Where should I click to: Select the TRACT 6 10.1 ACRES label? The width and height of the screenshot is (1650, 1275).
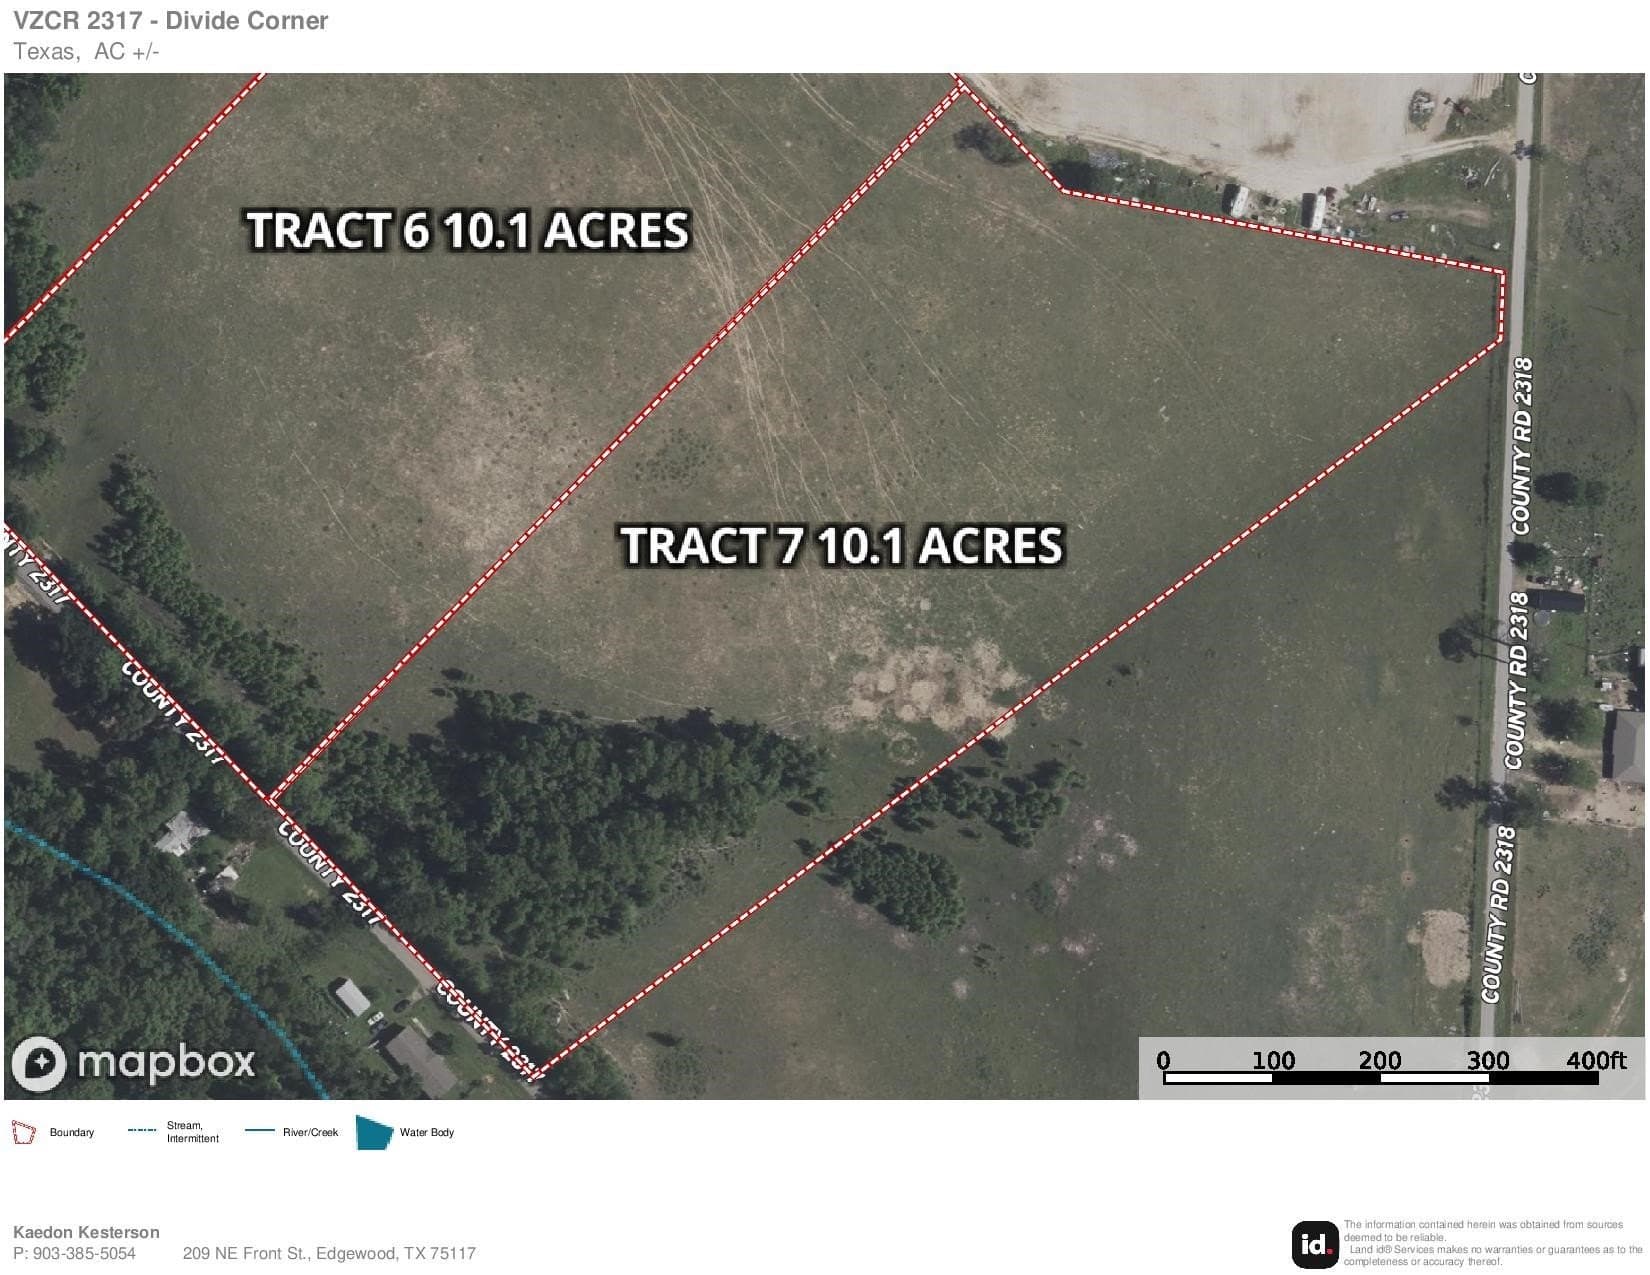468,230
